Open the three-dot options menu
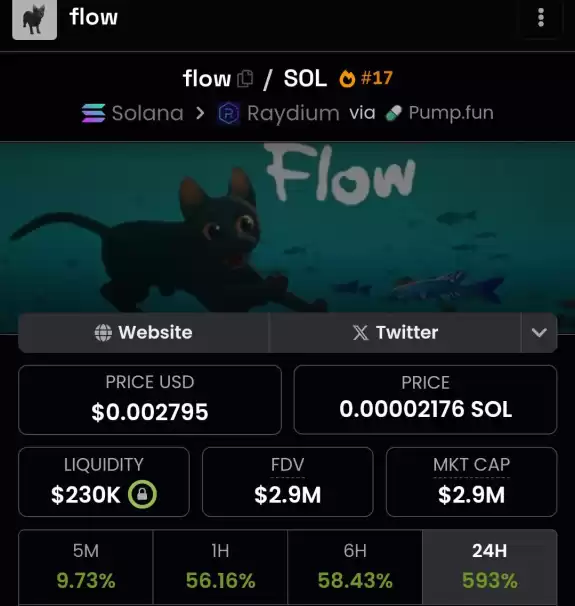Viewport: 575px width, 606px height. point(541,18)
